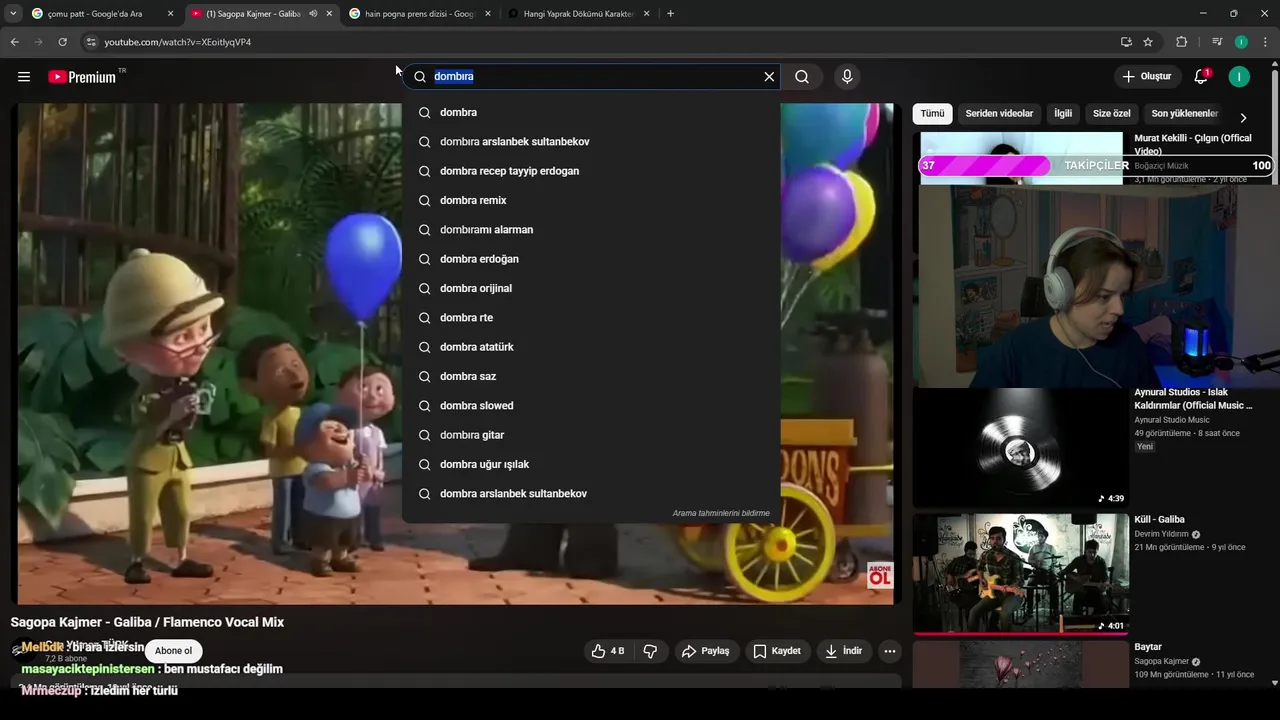
Task: Open the Küll - Galiba video title
Action: [1159, 520]
